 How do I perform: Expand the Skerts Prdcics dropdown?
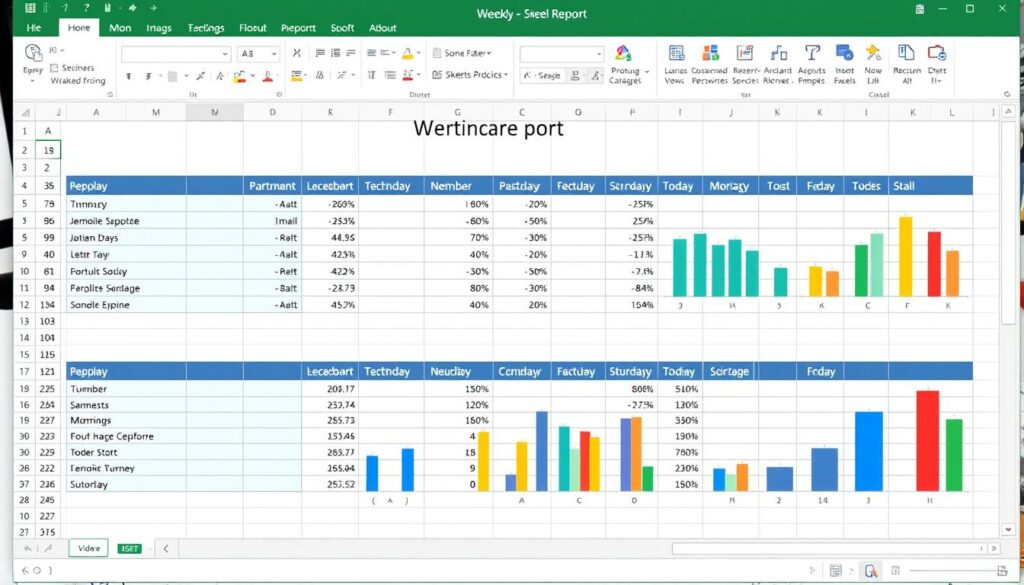point(470,74)
